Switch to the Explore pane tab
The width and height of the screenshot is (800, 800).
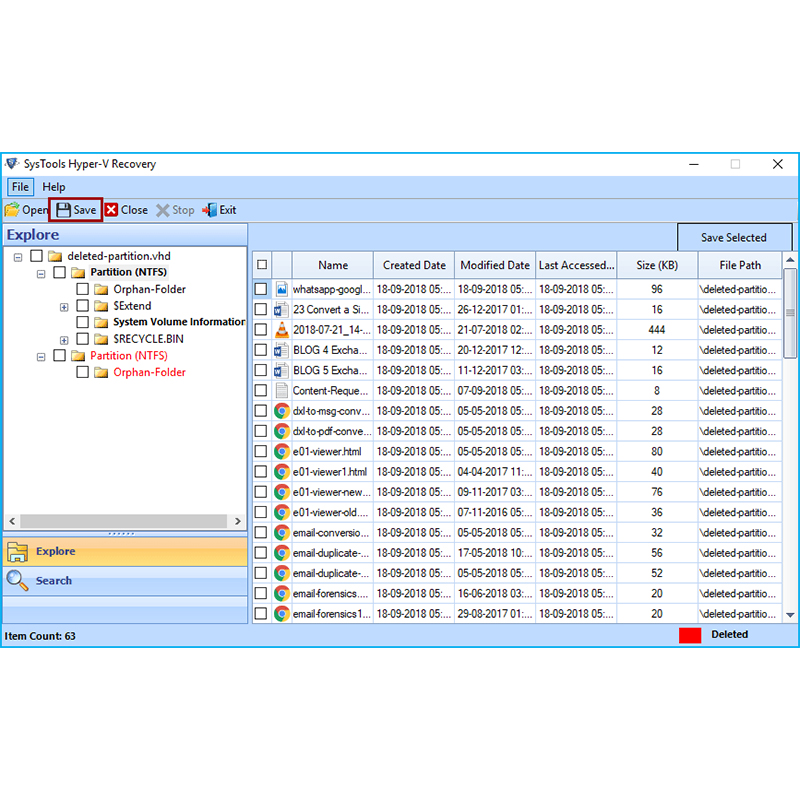(x=125, y=552)
